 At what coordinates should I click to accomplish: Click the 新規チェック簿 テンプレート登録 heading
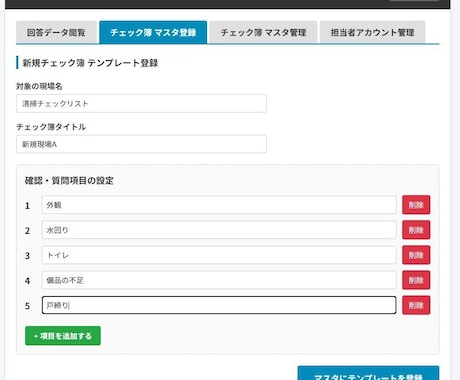(90, 63)
